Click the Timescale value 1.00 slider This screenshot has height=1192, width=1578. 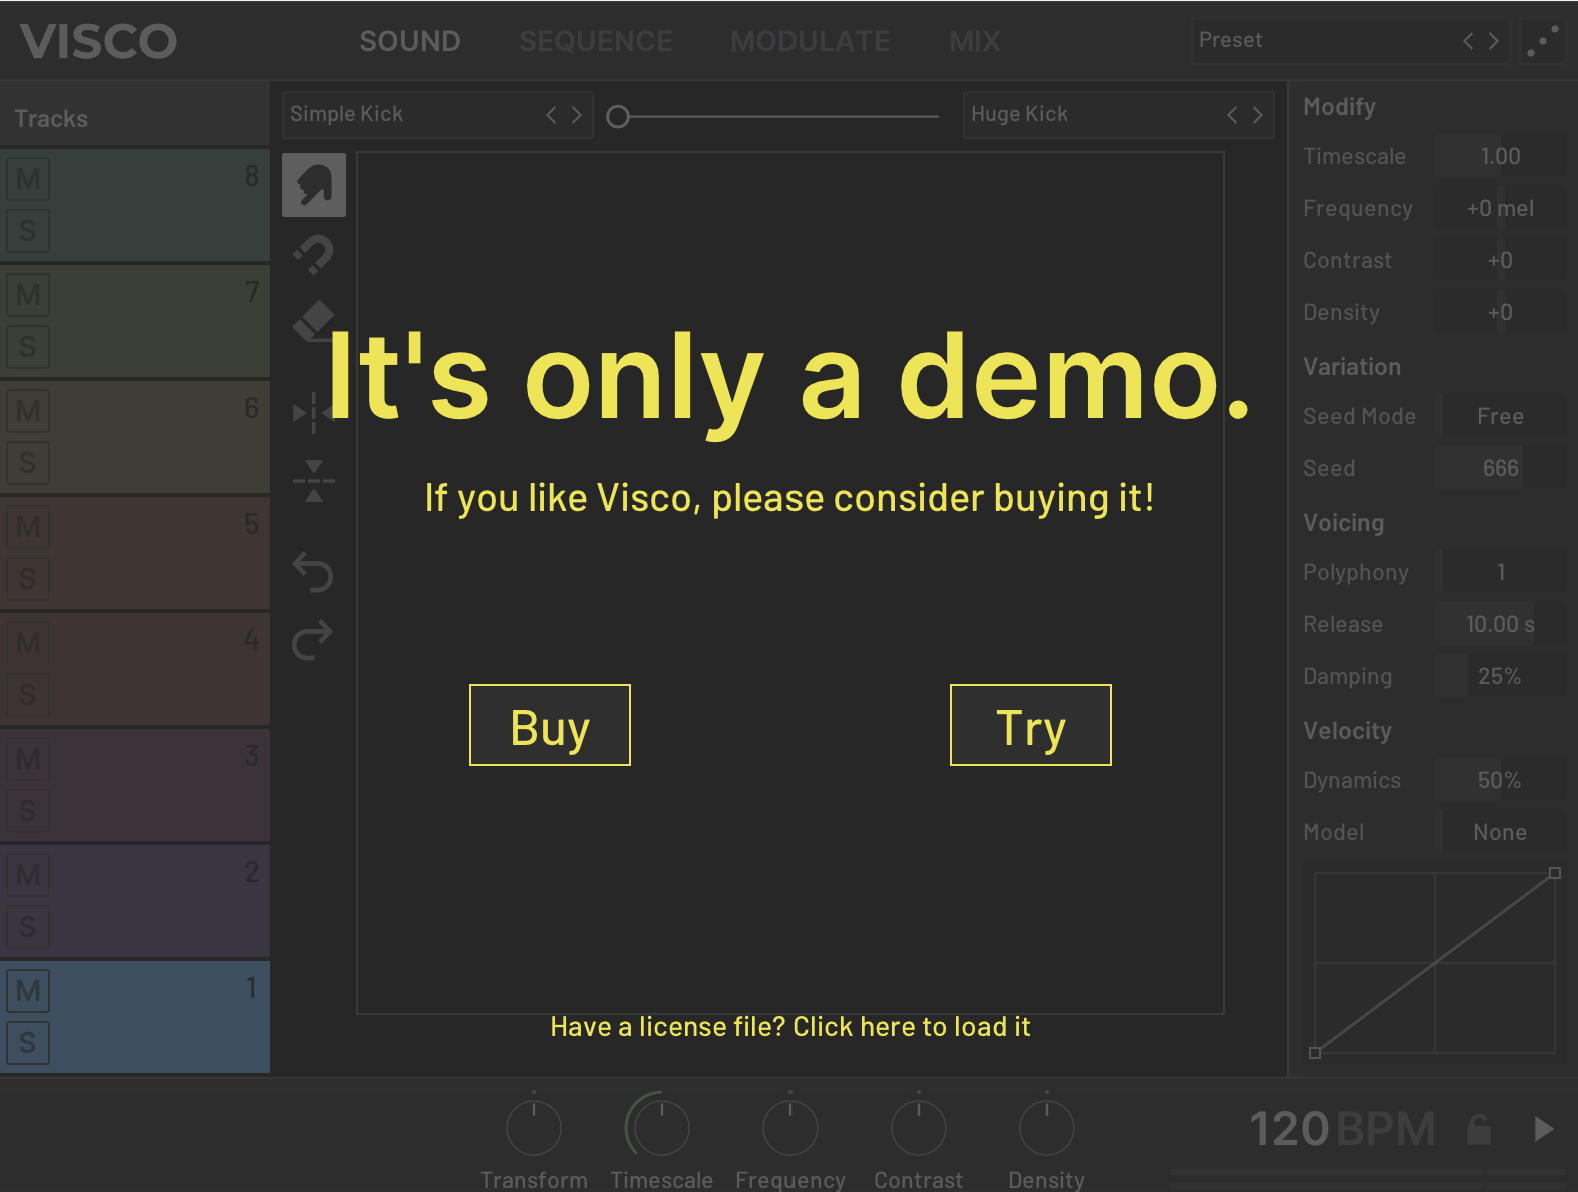click(x=1500, y=156)
